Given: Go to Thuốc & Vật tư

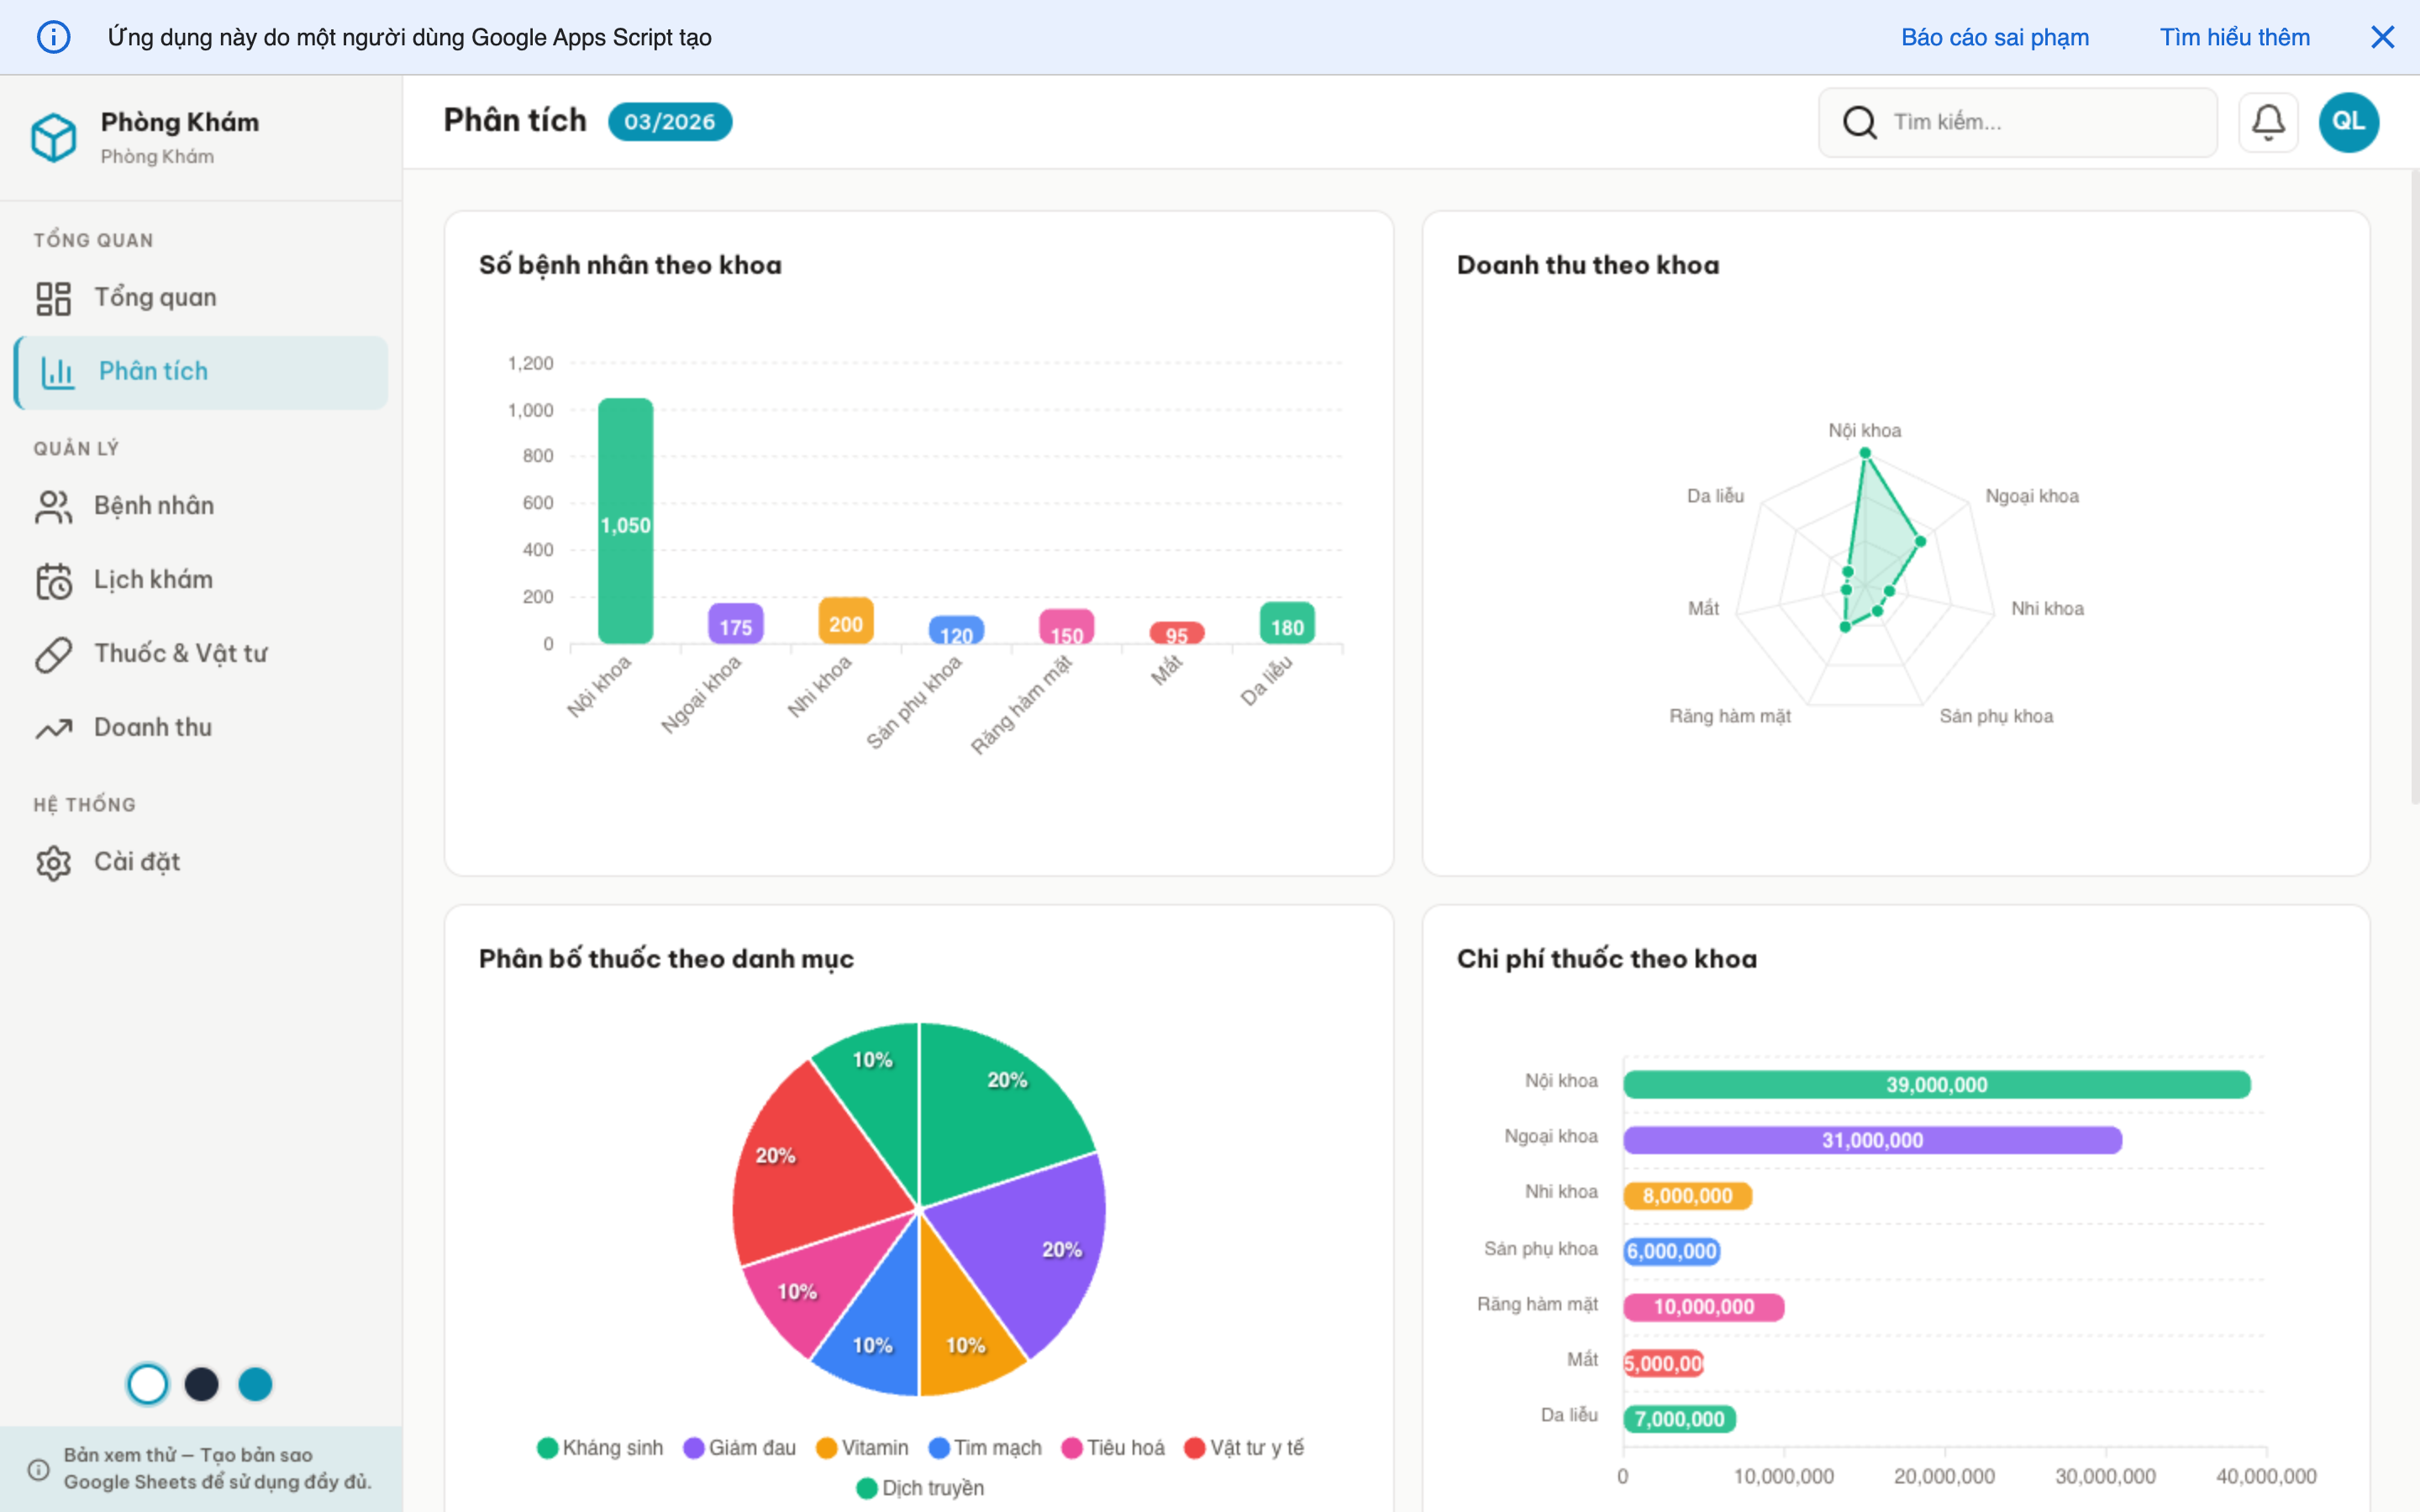Looking at the screenshot, I should [x=180, y=653].
